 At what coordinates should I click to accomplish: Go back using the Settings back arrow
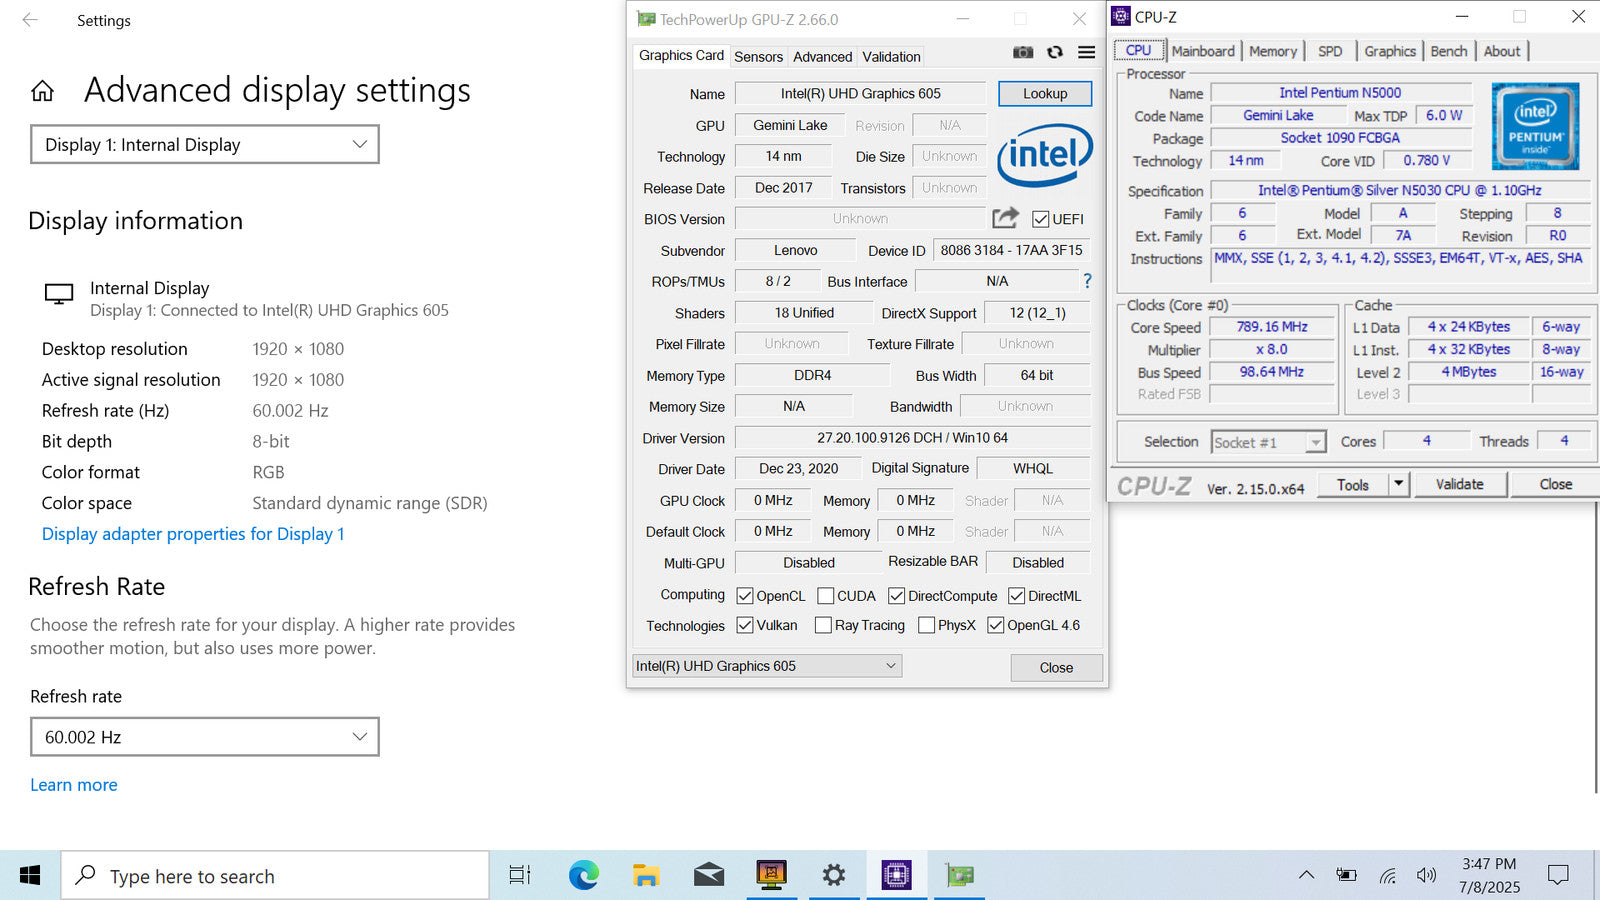pos(30,20)
